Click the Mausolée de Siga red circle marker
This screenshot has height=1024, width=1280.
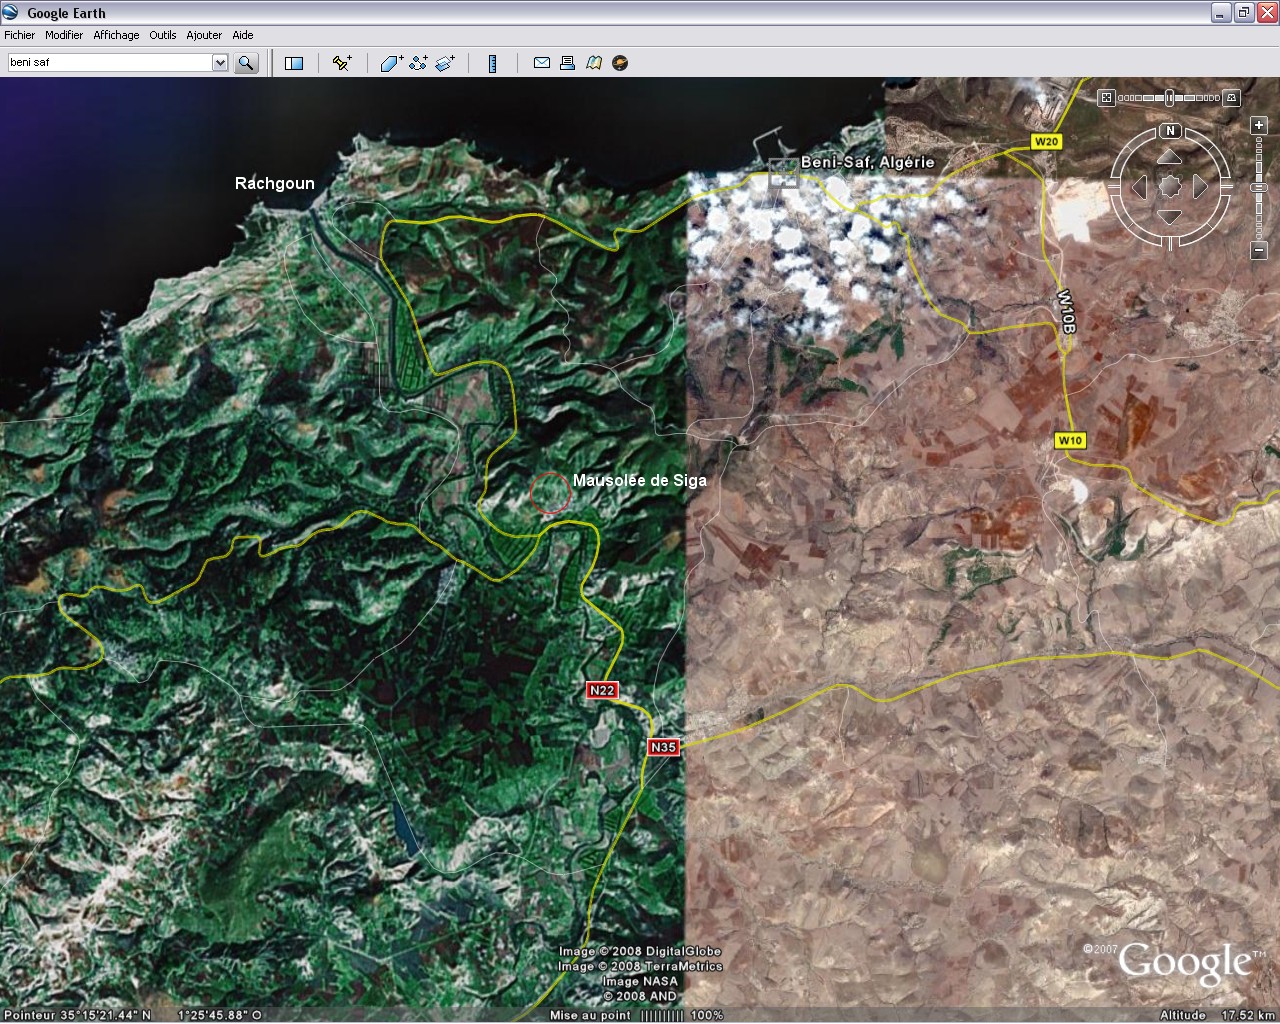550,493
